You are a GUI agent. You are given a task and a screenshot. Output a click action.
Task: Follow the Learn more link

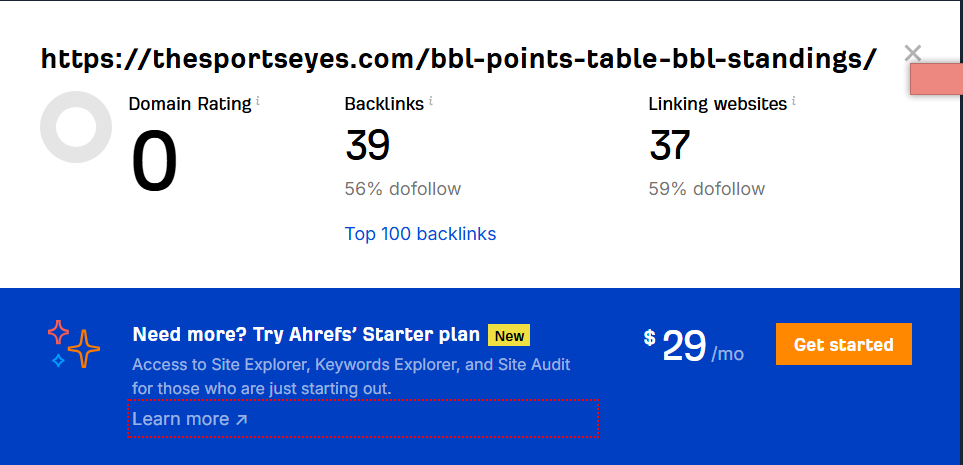189,419
